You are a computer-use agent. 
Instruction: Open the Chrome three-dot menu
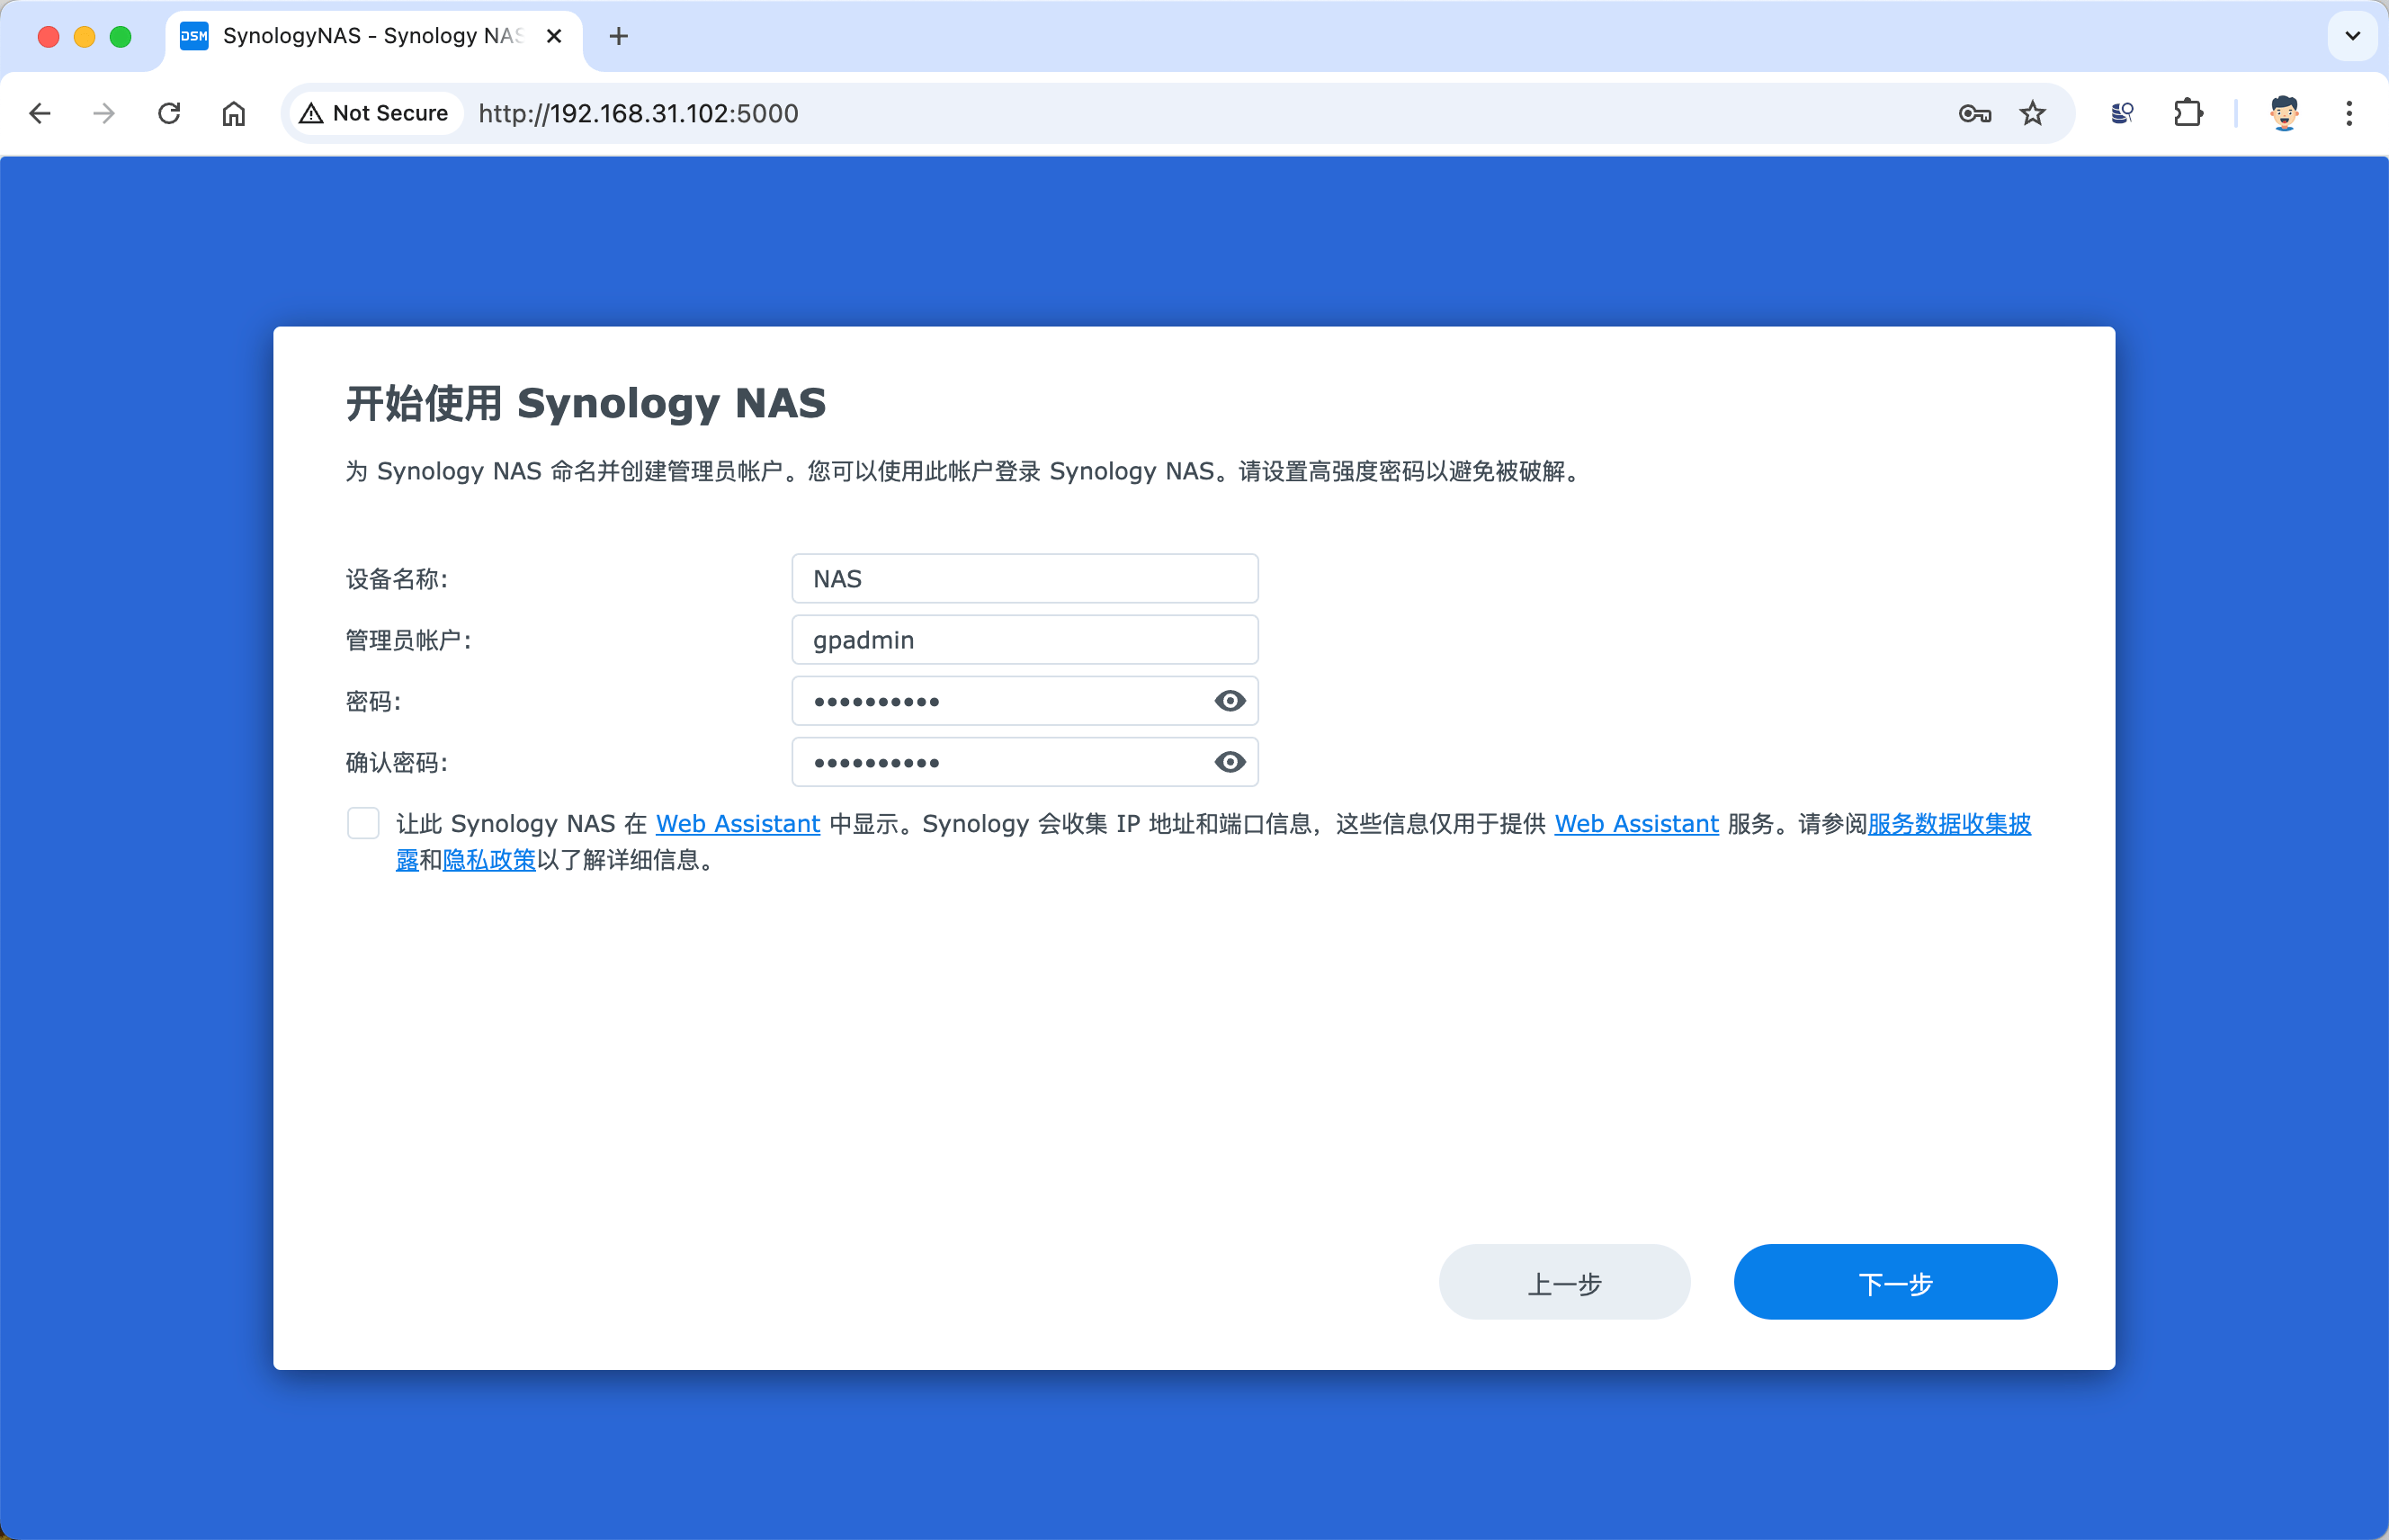click(x=2349, y=113)
